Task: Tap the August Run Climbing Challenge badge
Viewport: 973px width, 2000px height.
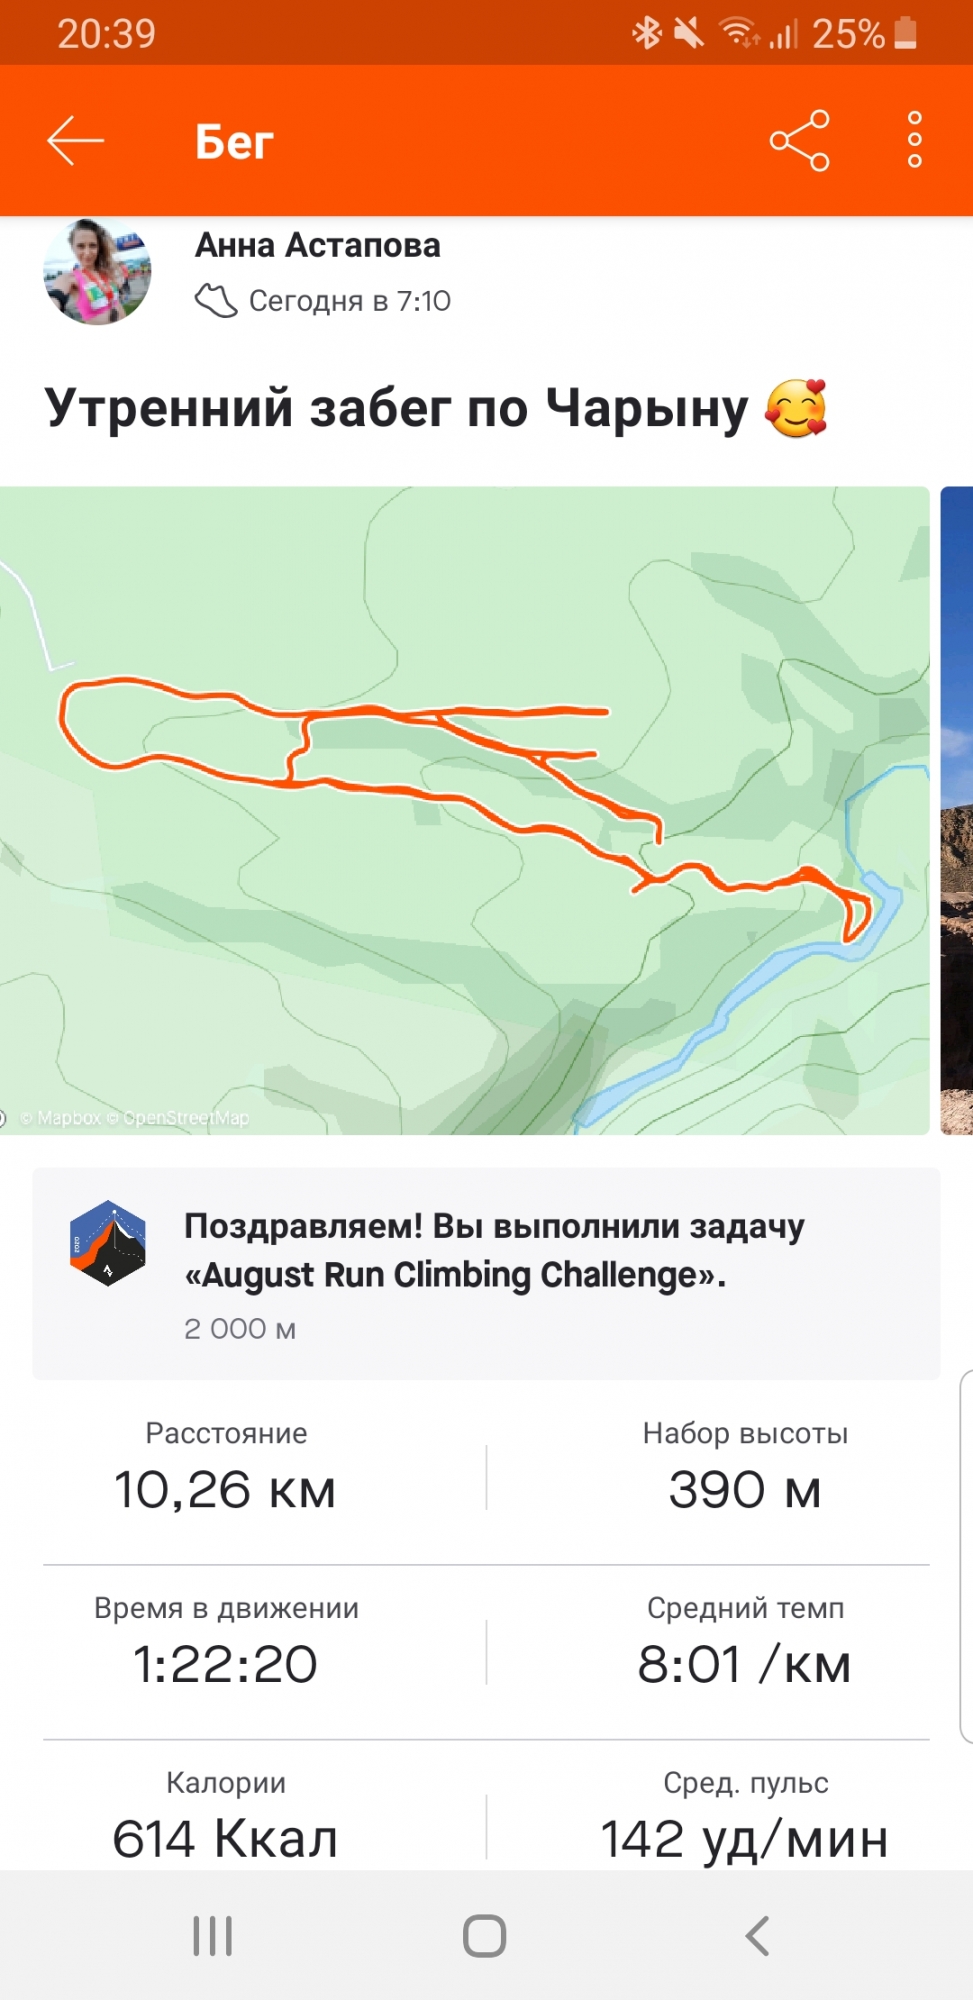Action: [x=108, y=1243]
